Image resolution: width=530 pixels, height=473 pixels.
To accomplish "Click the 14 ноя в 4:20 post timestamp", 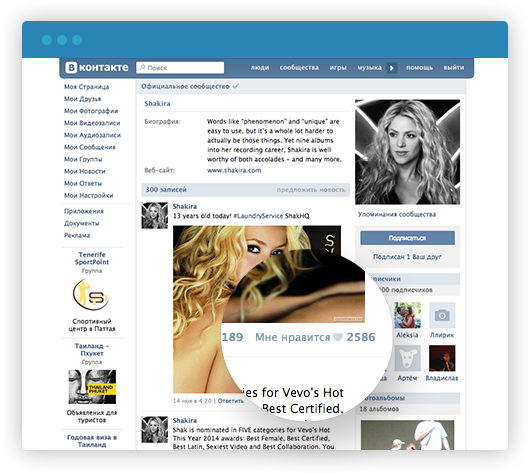I will pos(192,401).
